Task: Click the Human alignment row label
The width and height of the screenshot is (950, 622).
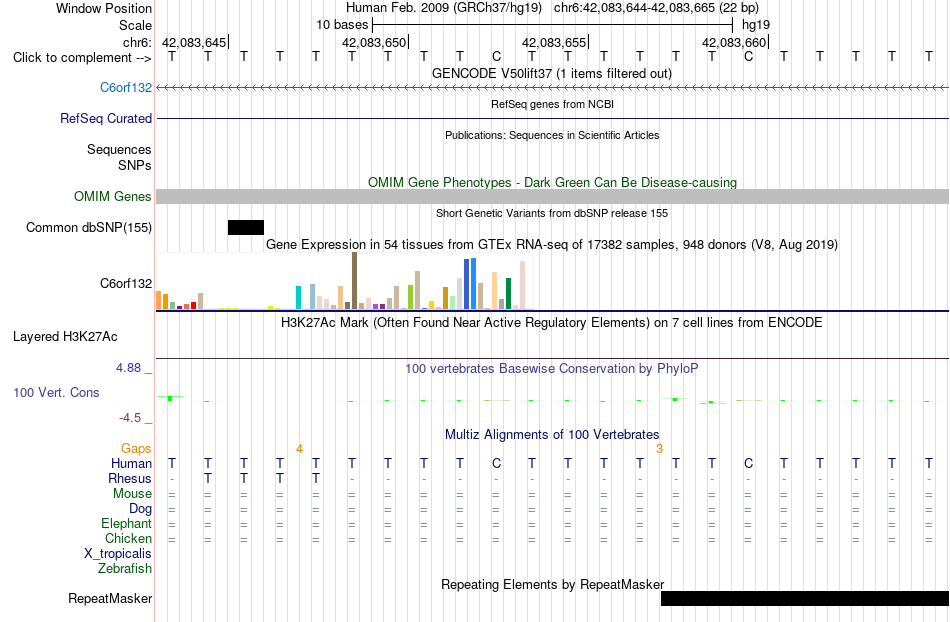Action: tap(131, 464)
